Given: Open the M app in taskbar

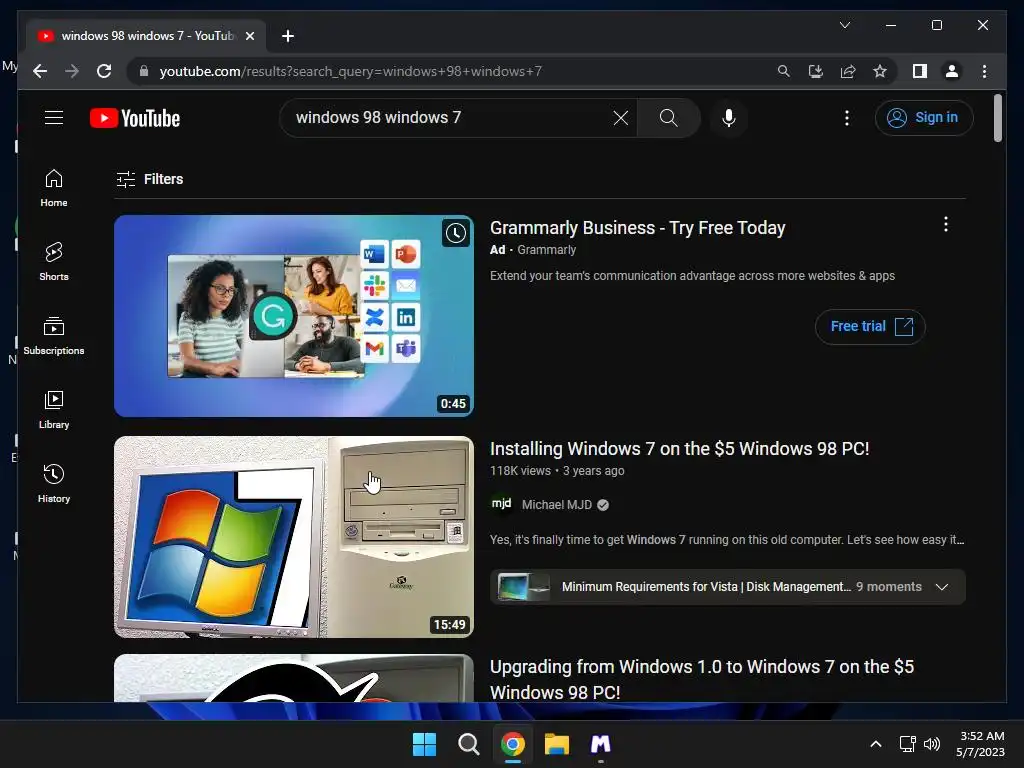Looking at the screenshot, I should coord(601,744).
